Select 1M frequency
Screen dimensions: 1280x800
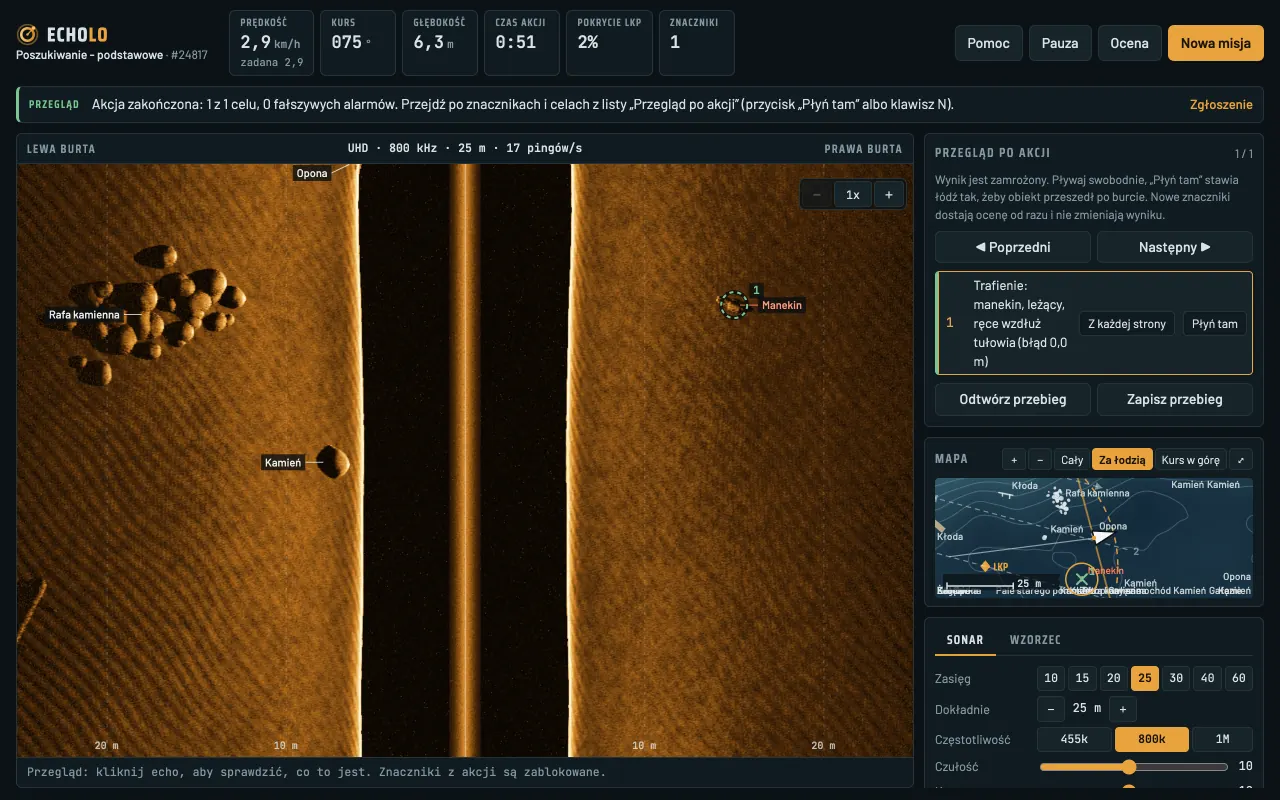coord(1222,740)
